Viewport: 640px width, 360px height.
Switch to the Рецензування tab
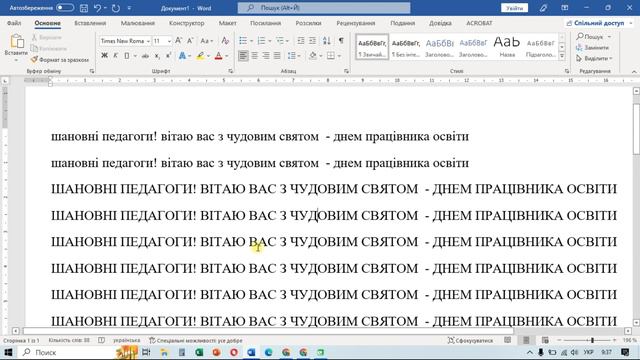coord(356,23)
